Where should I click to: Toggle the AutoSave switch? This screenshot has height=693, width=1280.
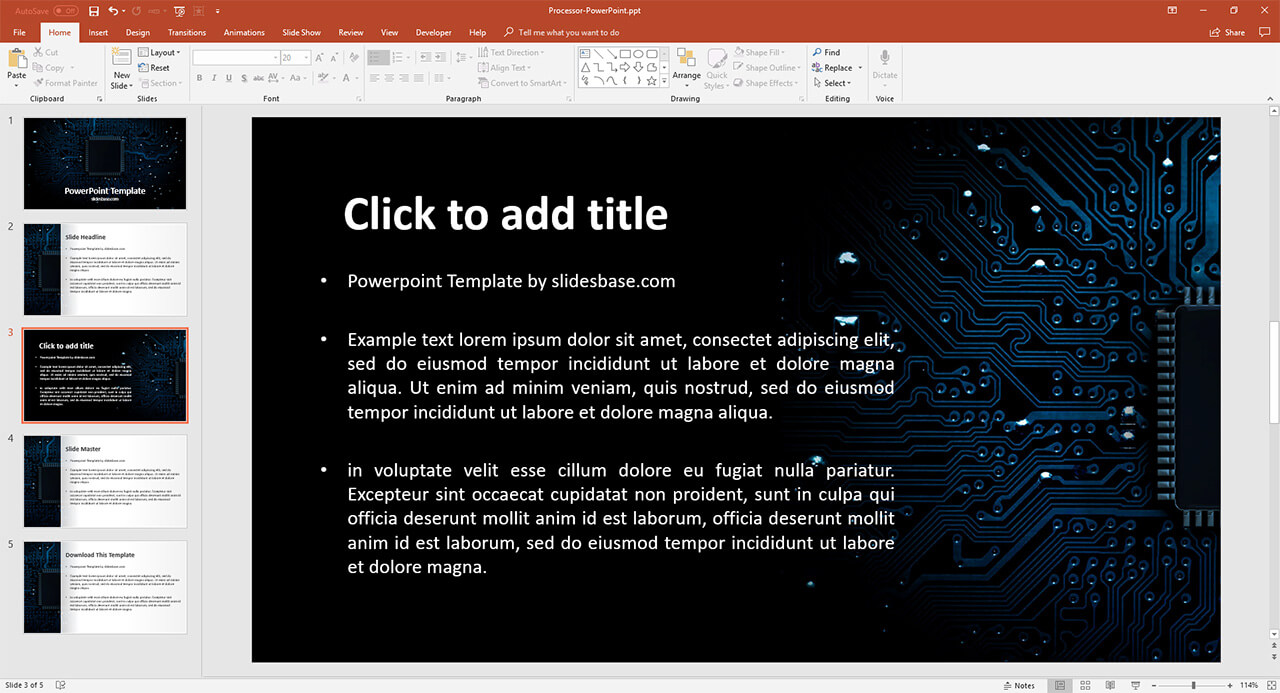(66, 10)
